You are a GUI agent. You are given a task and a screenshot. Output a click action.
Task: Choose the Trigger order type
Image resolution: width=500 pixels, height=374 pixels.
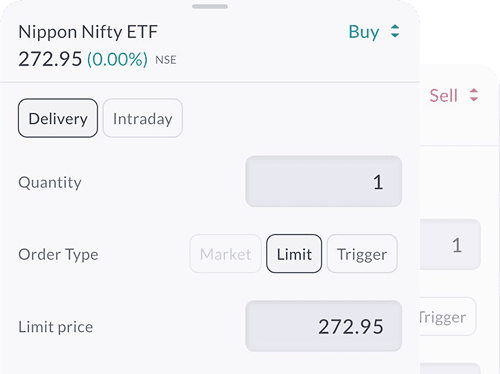(x=362, y=254)
